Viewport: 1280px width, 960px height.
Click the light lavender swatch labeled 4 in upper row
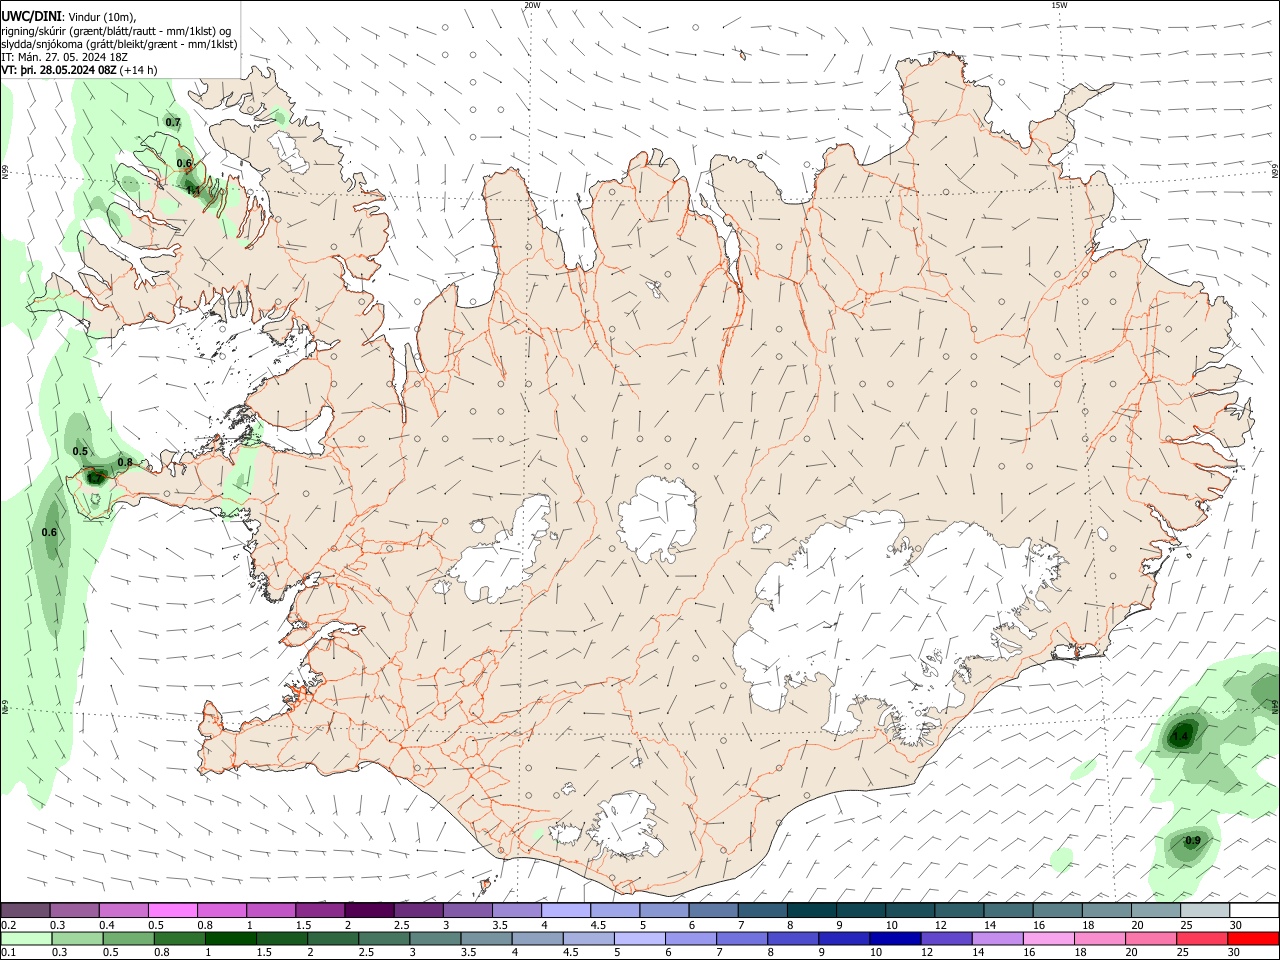[566, 910]
